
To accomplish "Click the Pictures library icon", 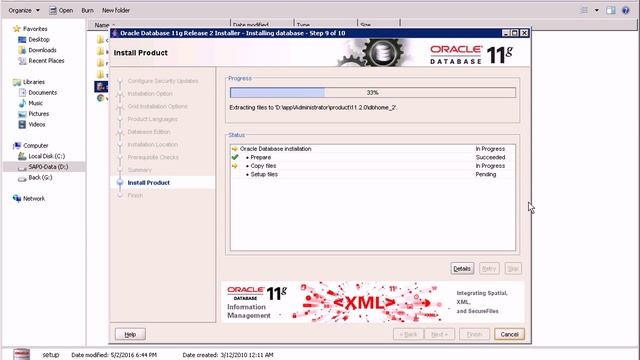I will point(22,113).
